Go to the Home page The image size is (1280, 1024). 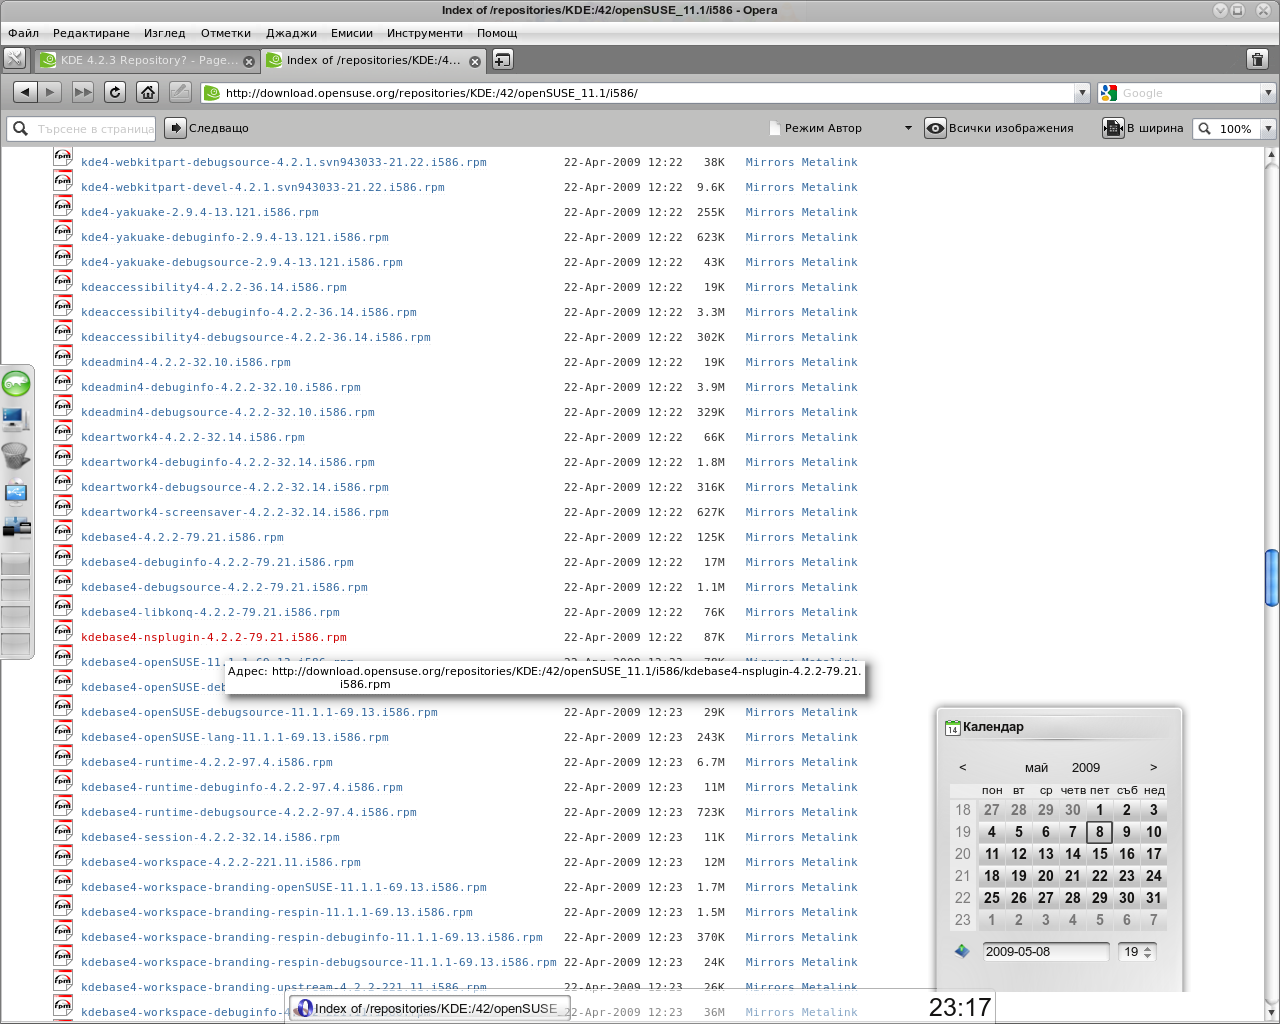(148, 92)
